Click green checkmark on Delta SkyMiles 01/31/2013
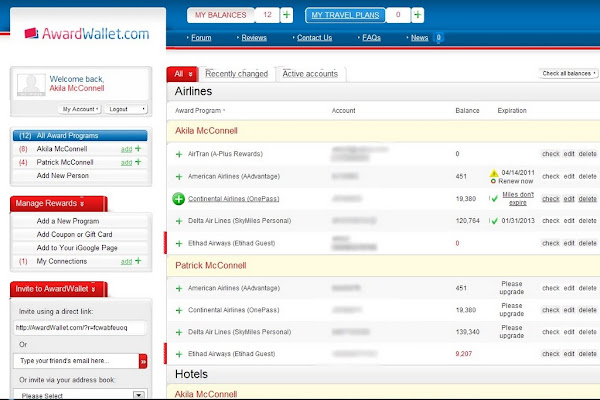Viewport: 600px width, 400px height. [x=494, y=220]
